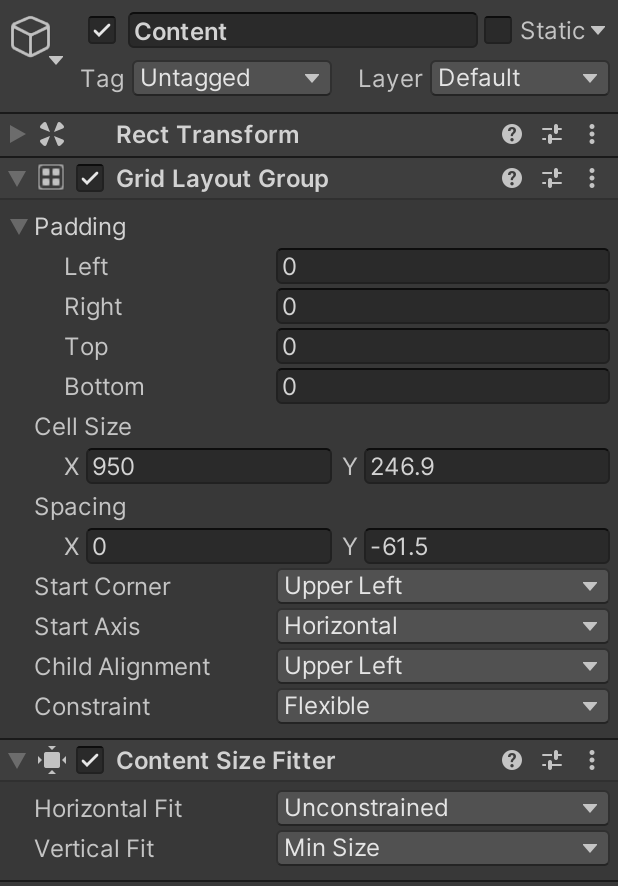The height and width of the screenshot is (886, 618).
Task: Click the Cell Size X input field
Action: [x=209, y=467]
